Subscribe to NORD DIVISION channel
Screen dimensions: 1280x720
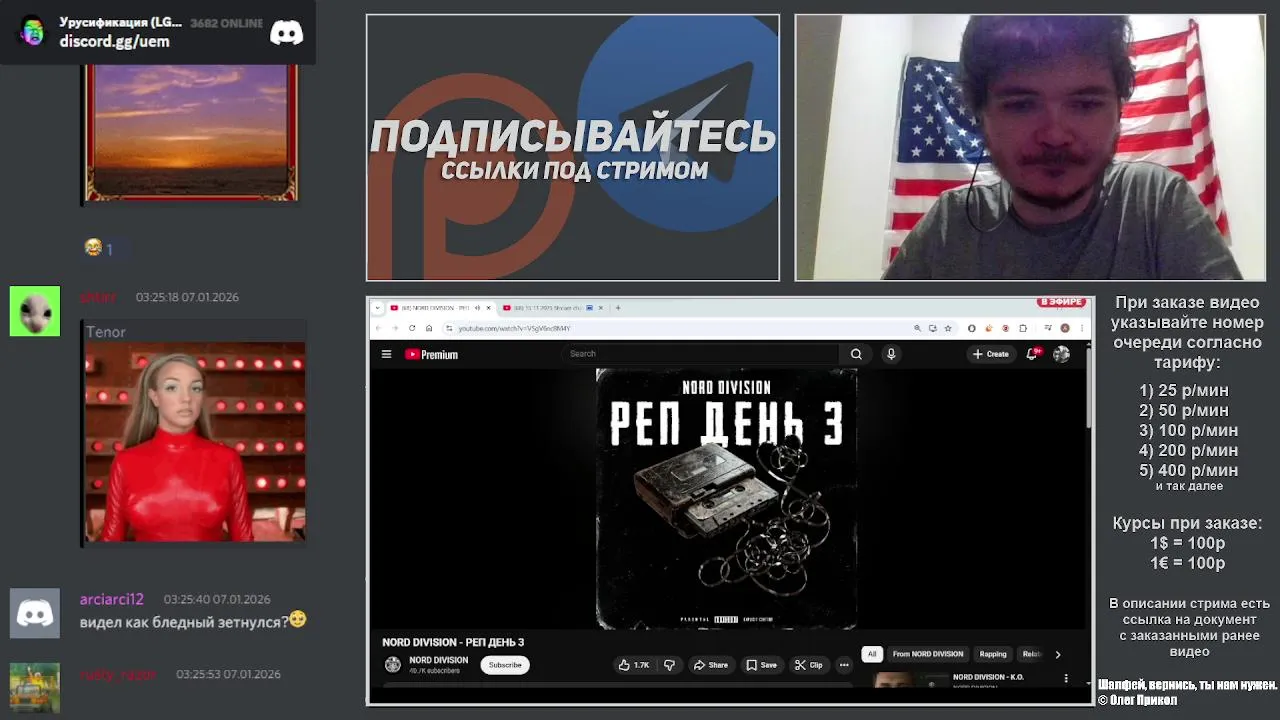point(505,665)
